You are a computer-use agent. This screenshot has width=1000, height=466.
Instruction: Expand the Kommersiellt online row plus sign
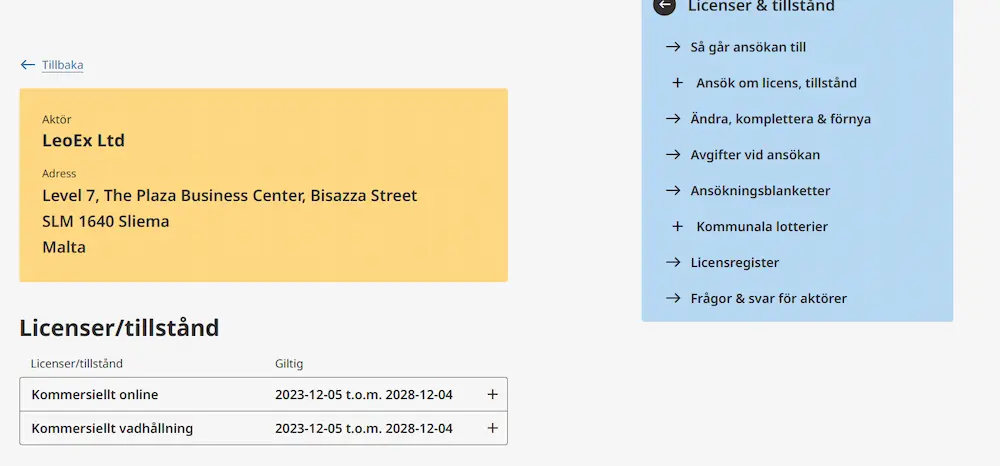(x=492, y=395)
